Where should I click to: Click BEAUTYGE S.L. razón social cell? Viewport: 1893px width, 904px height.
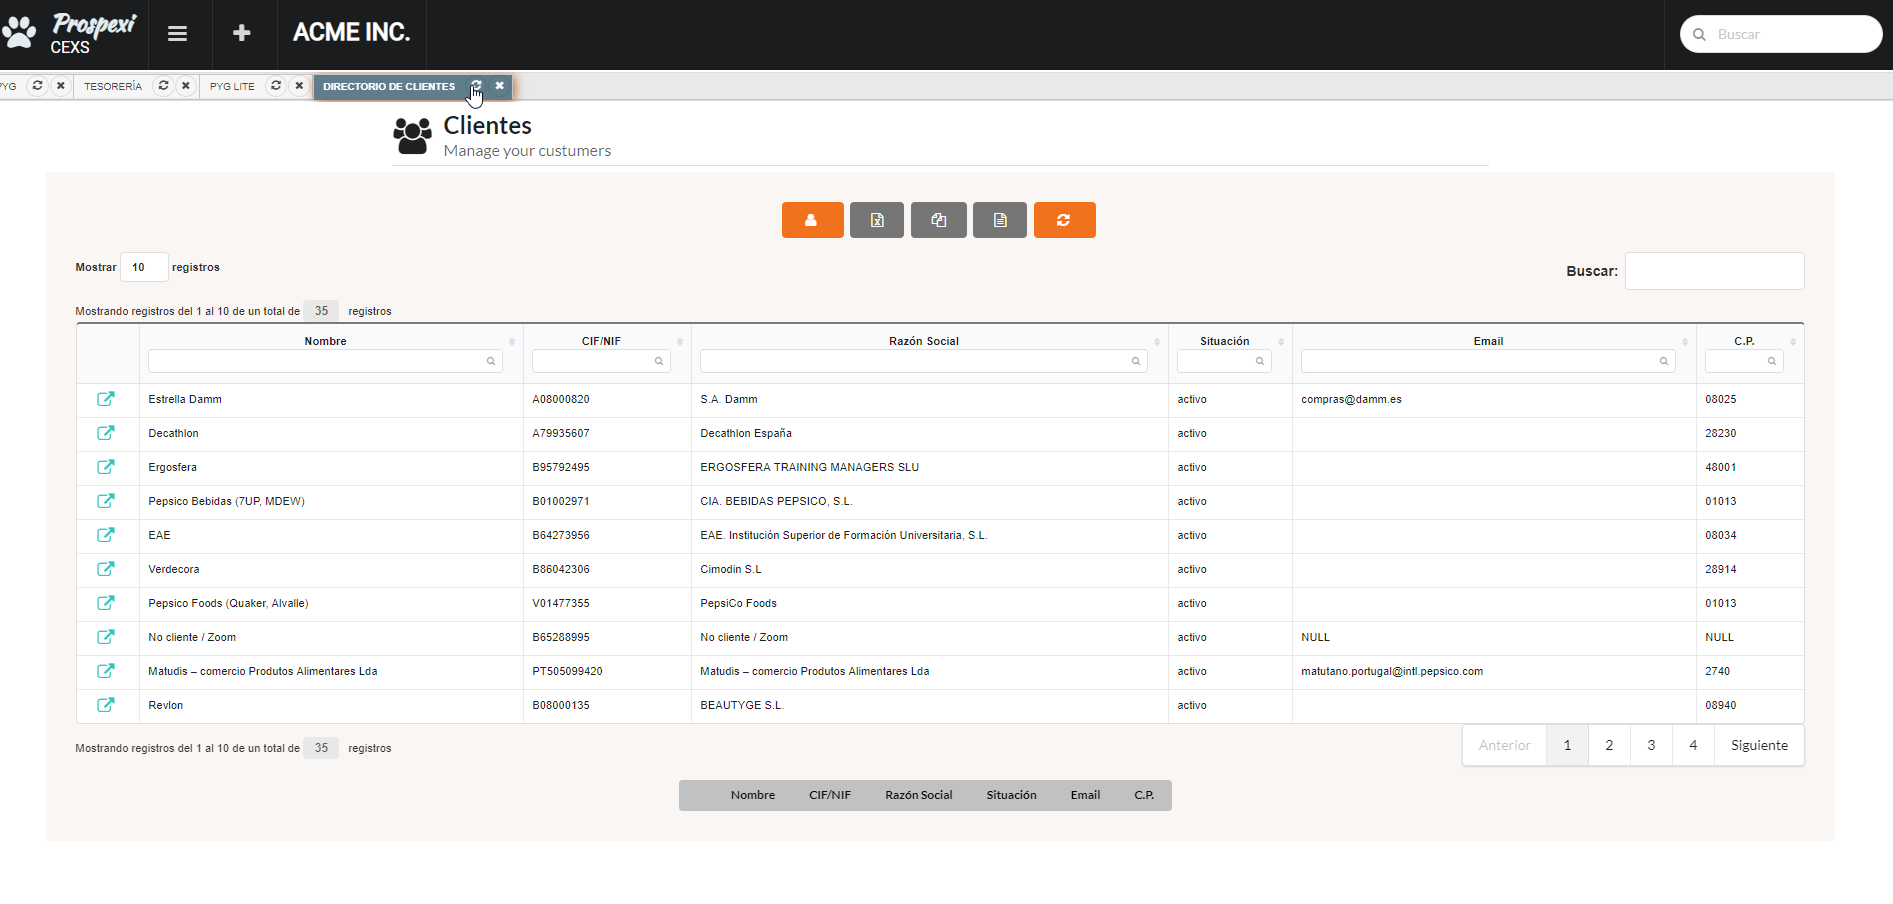[x=741, y=705]
